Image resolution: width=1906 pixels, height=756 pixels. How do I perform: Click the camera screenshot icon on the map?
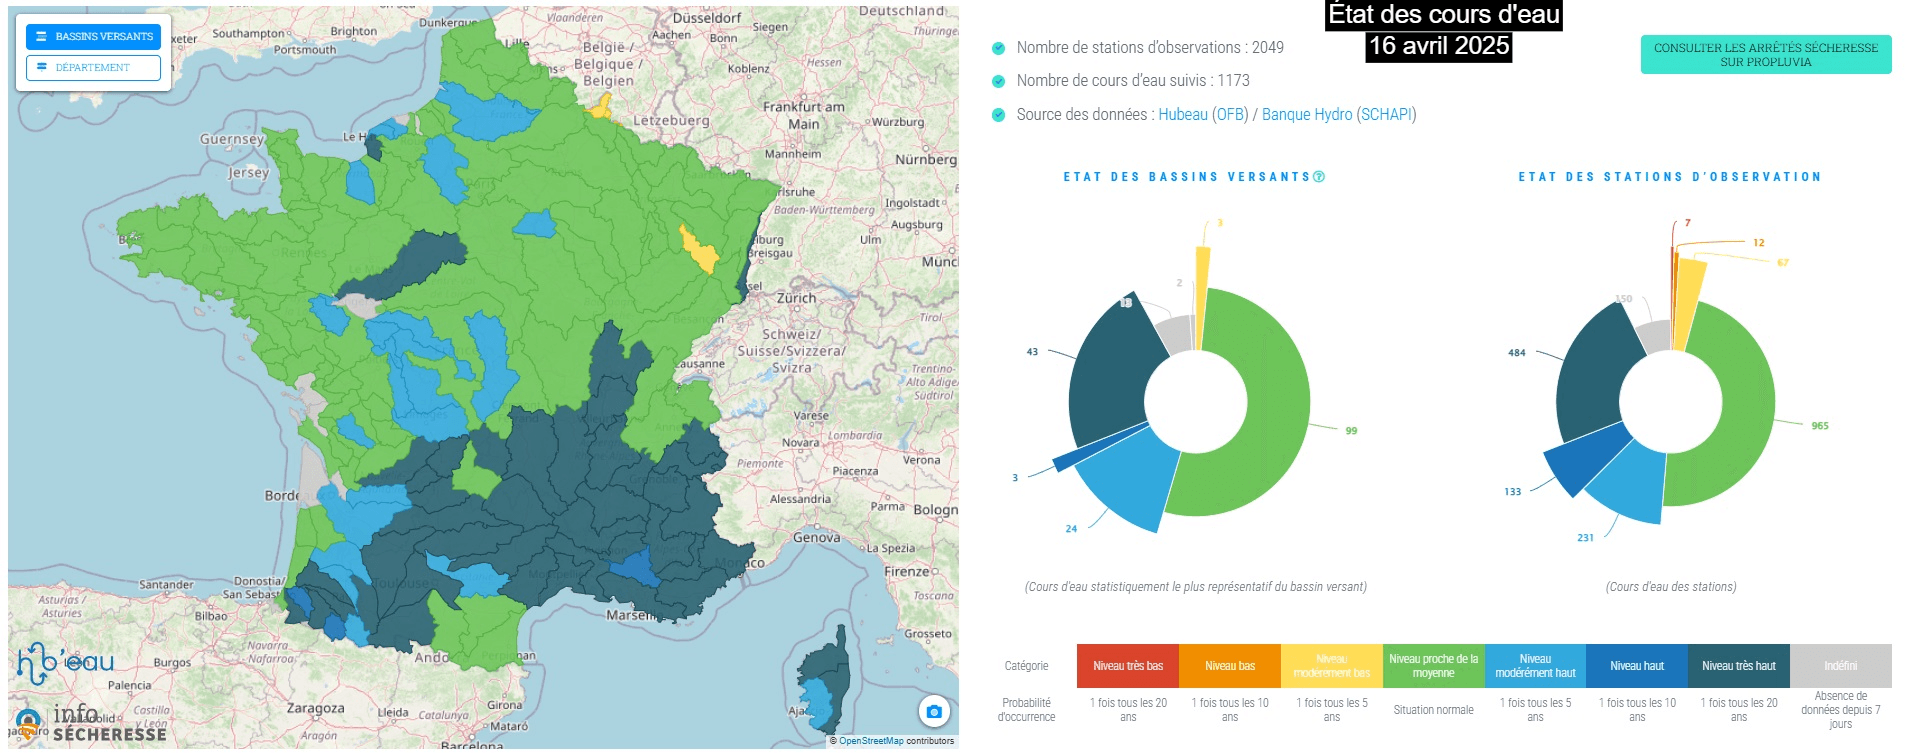point(933,711)
